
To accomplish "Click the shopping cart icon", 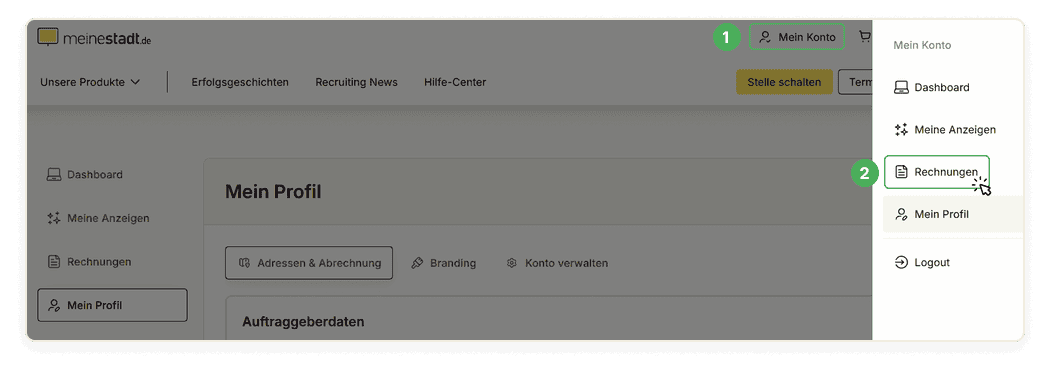I will 865,37.
